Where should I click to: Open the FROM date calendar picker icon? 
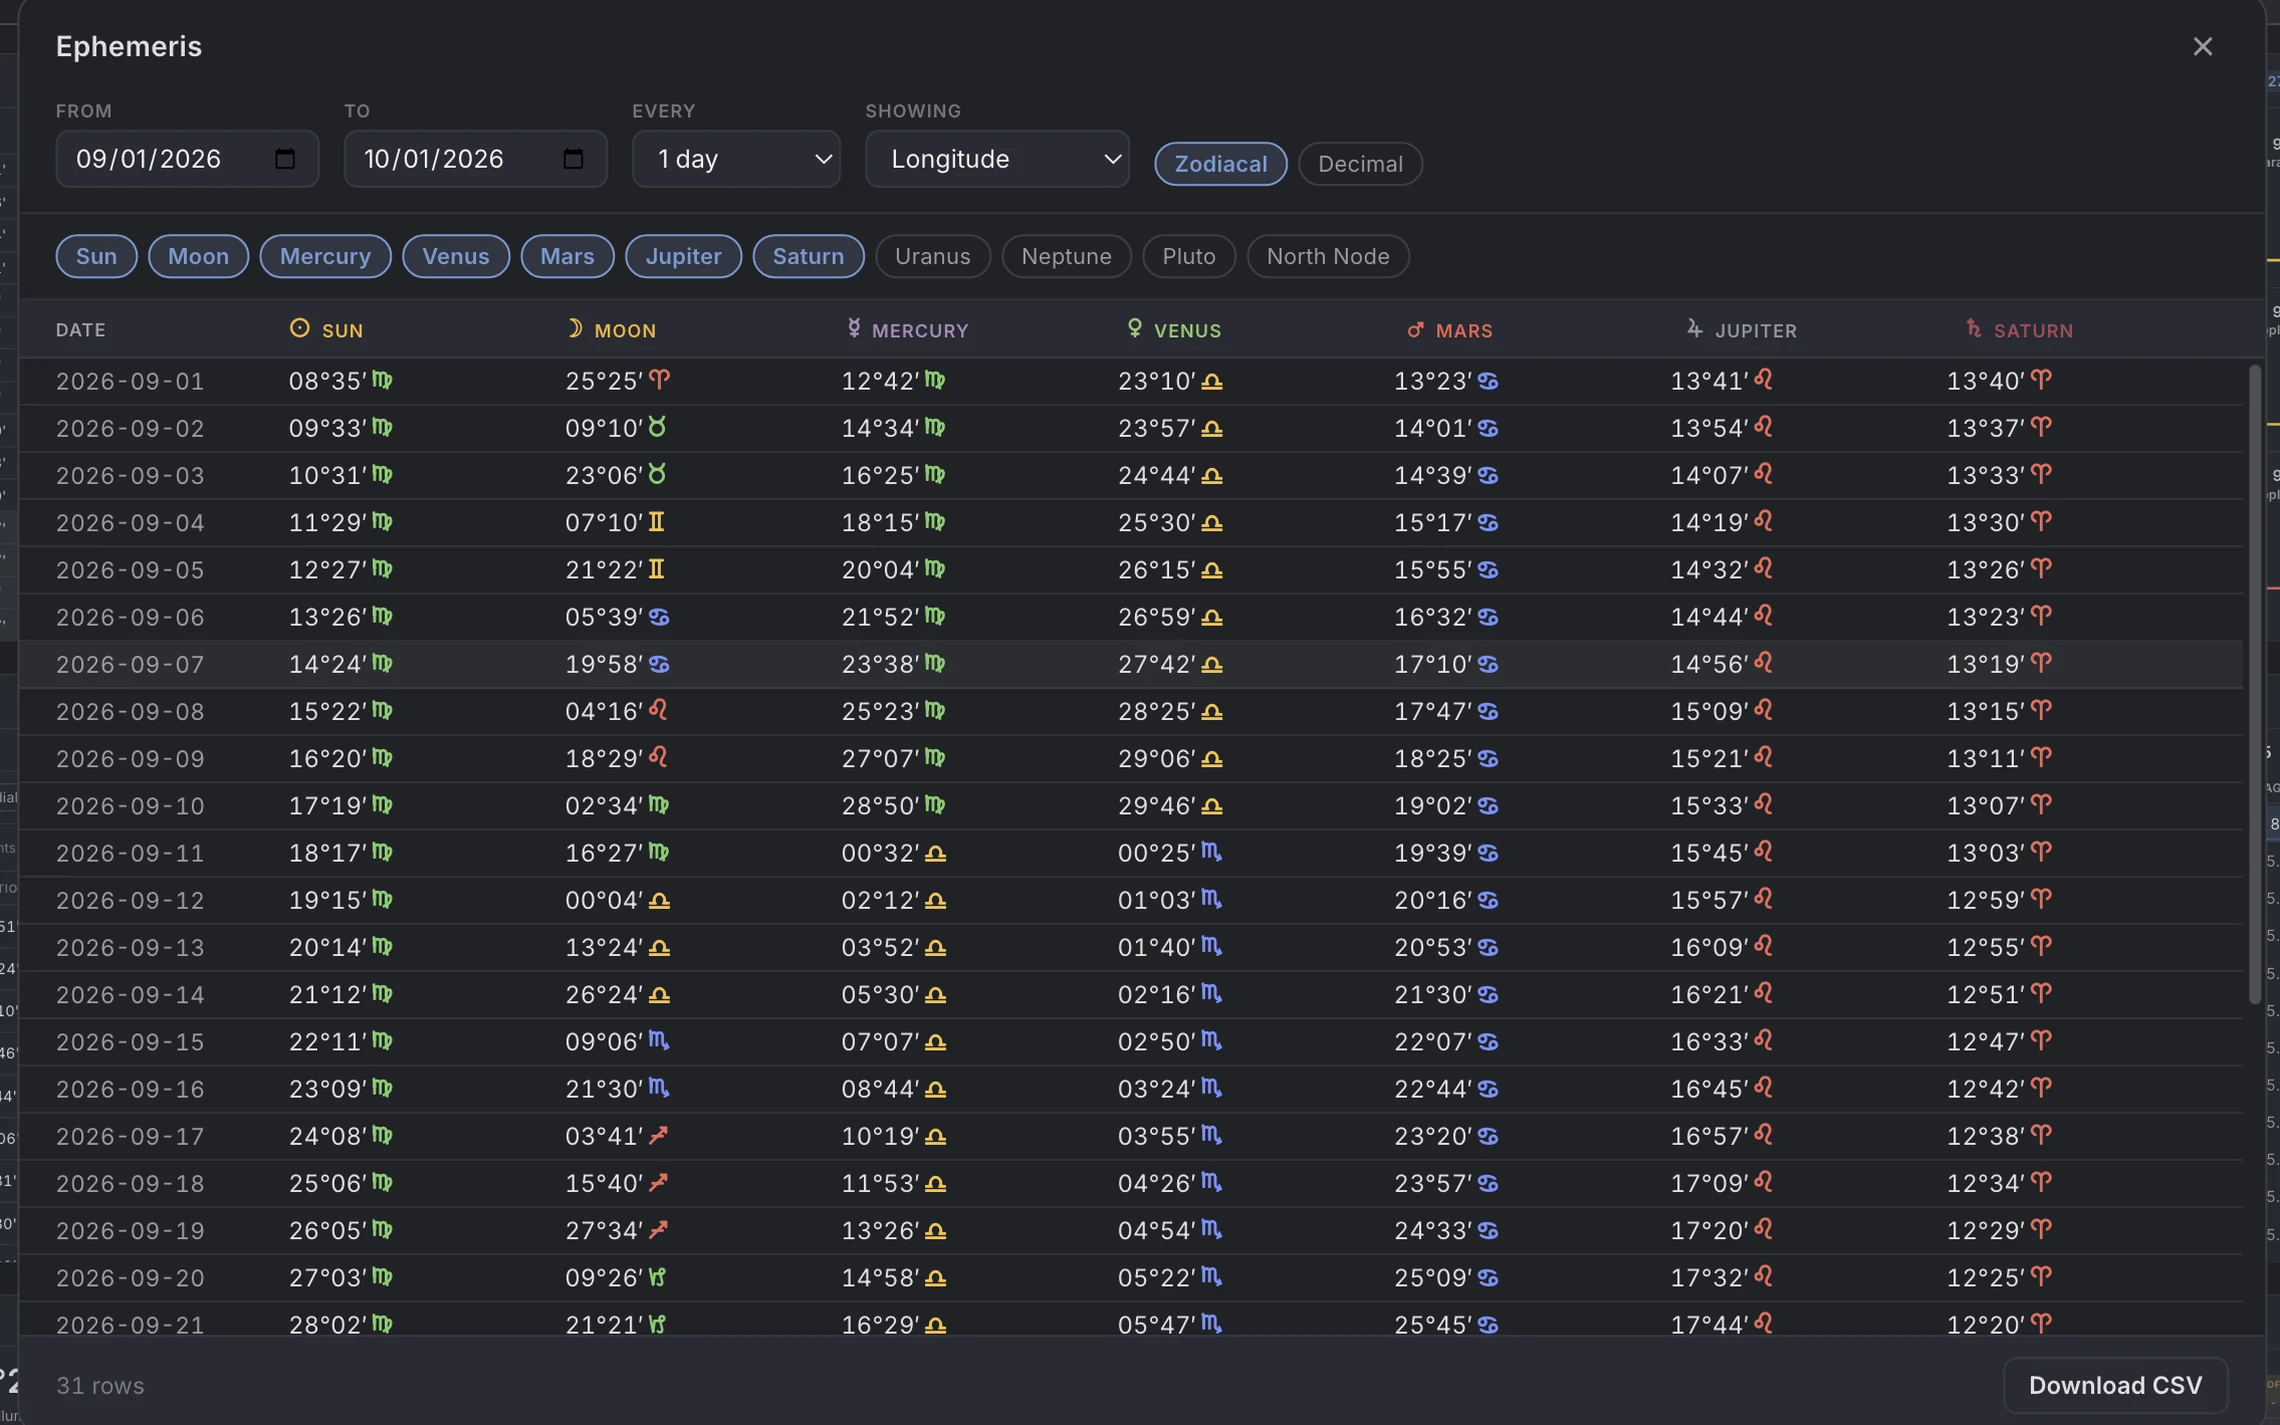pyautogui.click(x=285, y=159)
